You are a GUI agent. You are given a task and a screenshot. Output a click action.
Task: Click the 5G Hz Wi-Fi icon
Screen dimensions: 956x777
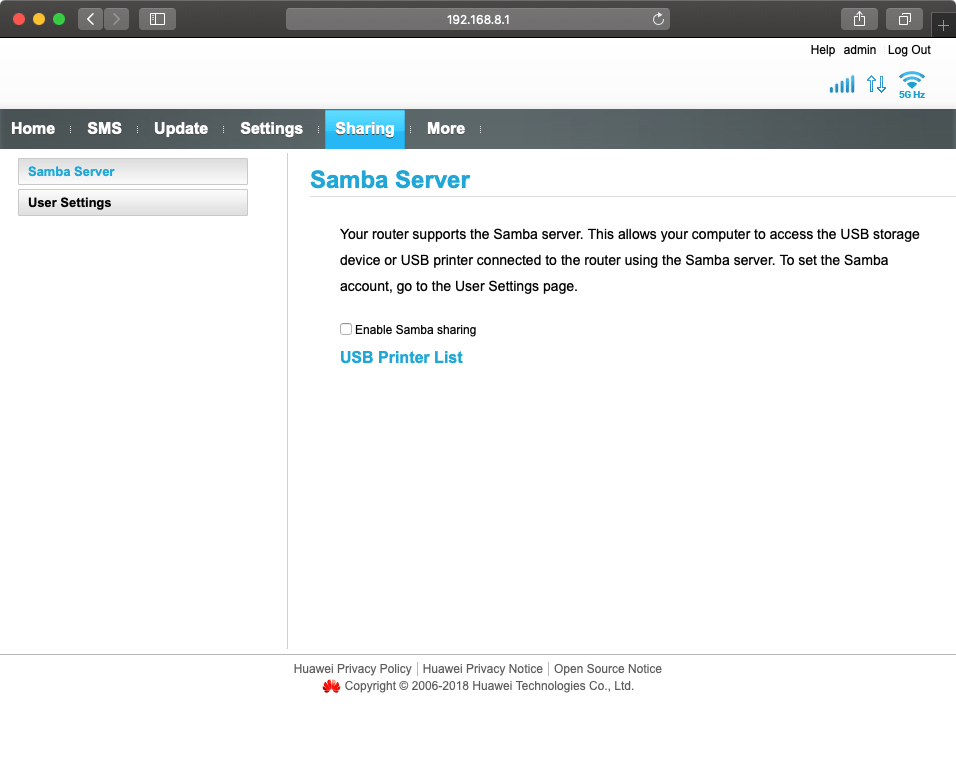[x=911, y=80]
